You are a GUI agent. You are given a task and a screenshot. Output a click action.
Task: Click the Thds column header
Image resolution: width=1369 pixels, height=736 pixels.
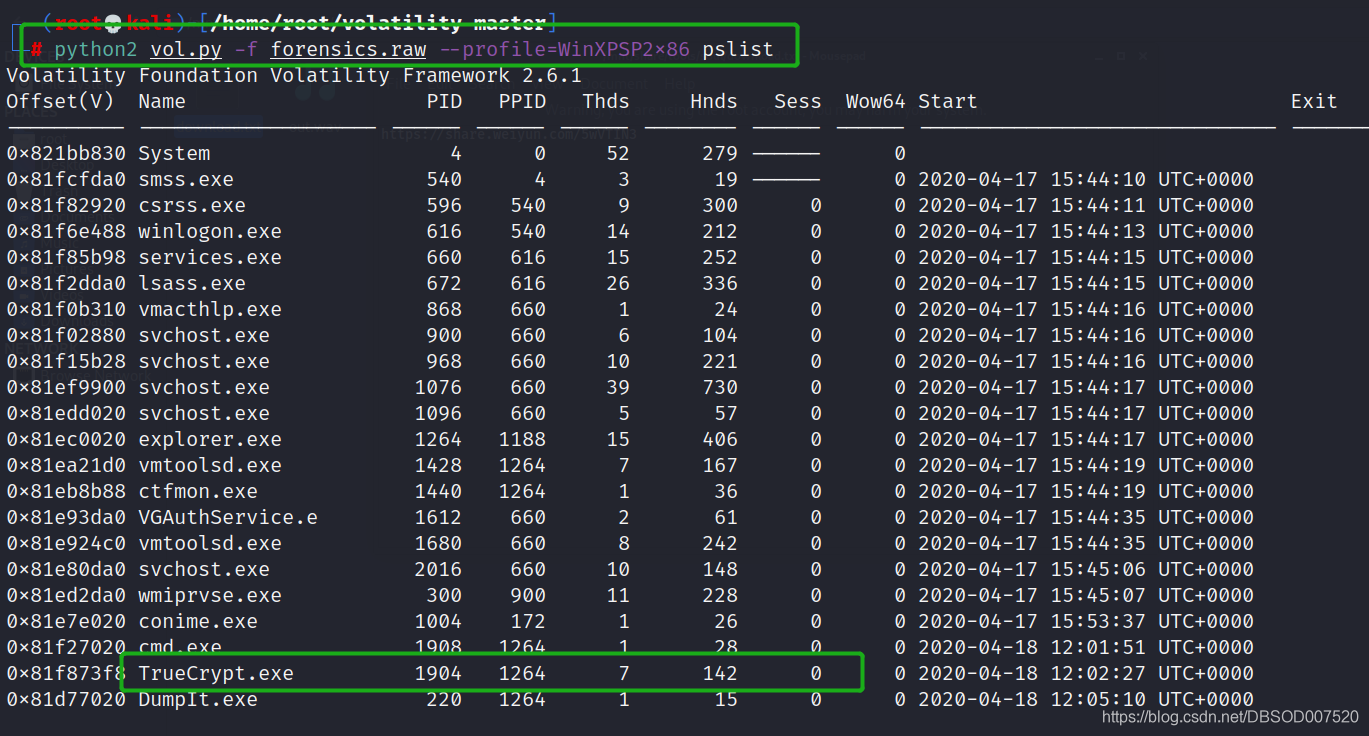[x=606, y=101]
